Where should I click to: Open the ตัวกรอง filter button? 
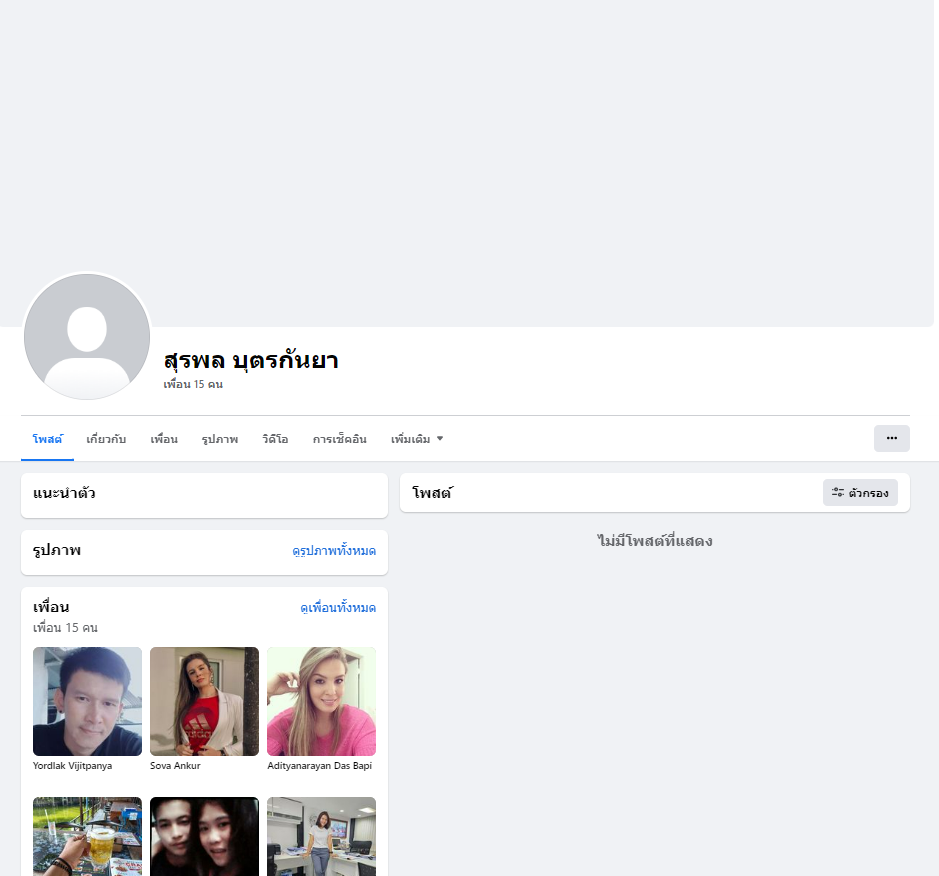tap(860, 492)
